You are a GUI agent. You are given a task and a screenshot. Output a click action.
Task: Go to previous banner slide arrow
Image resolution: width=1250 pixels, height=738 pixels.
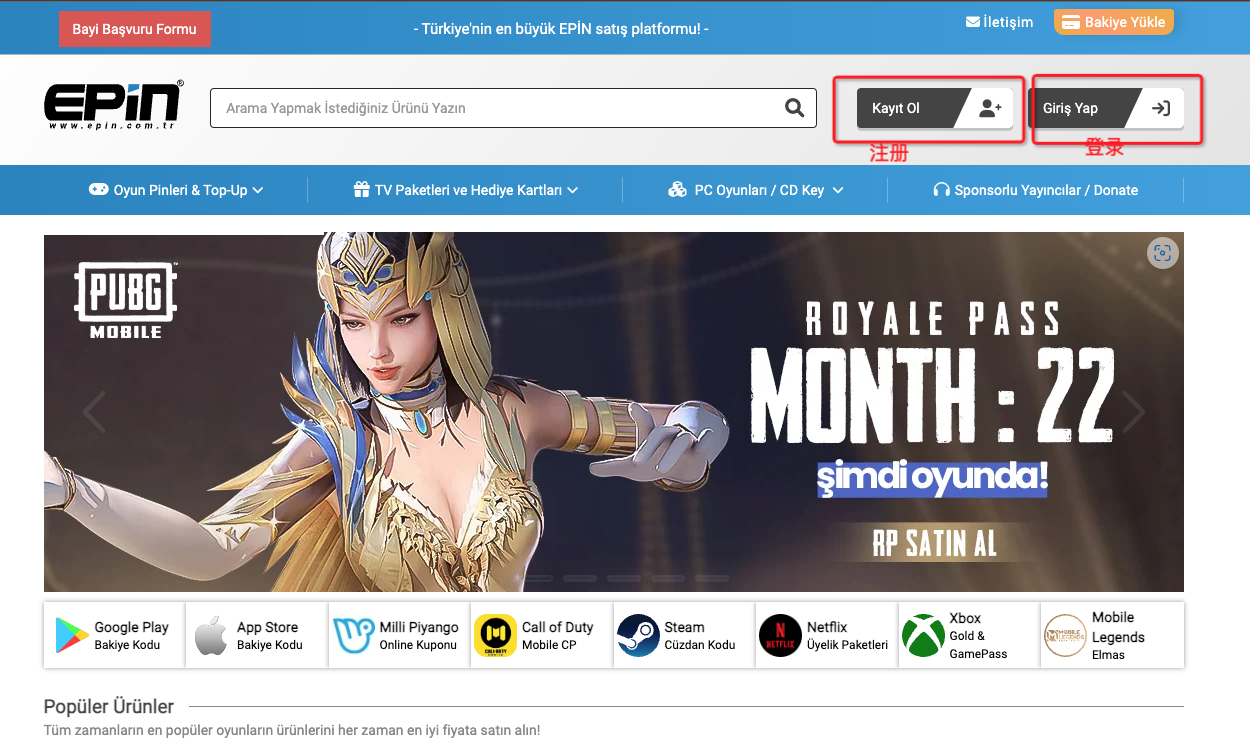94,411
